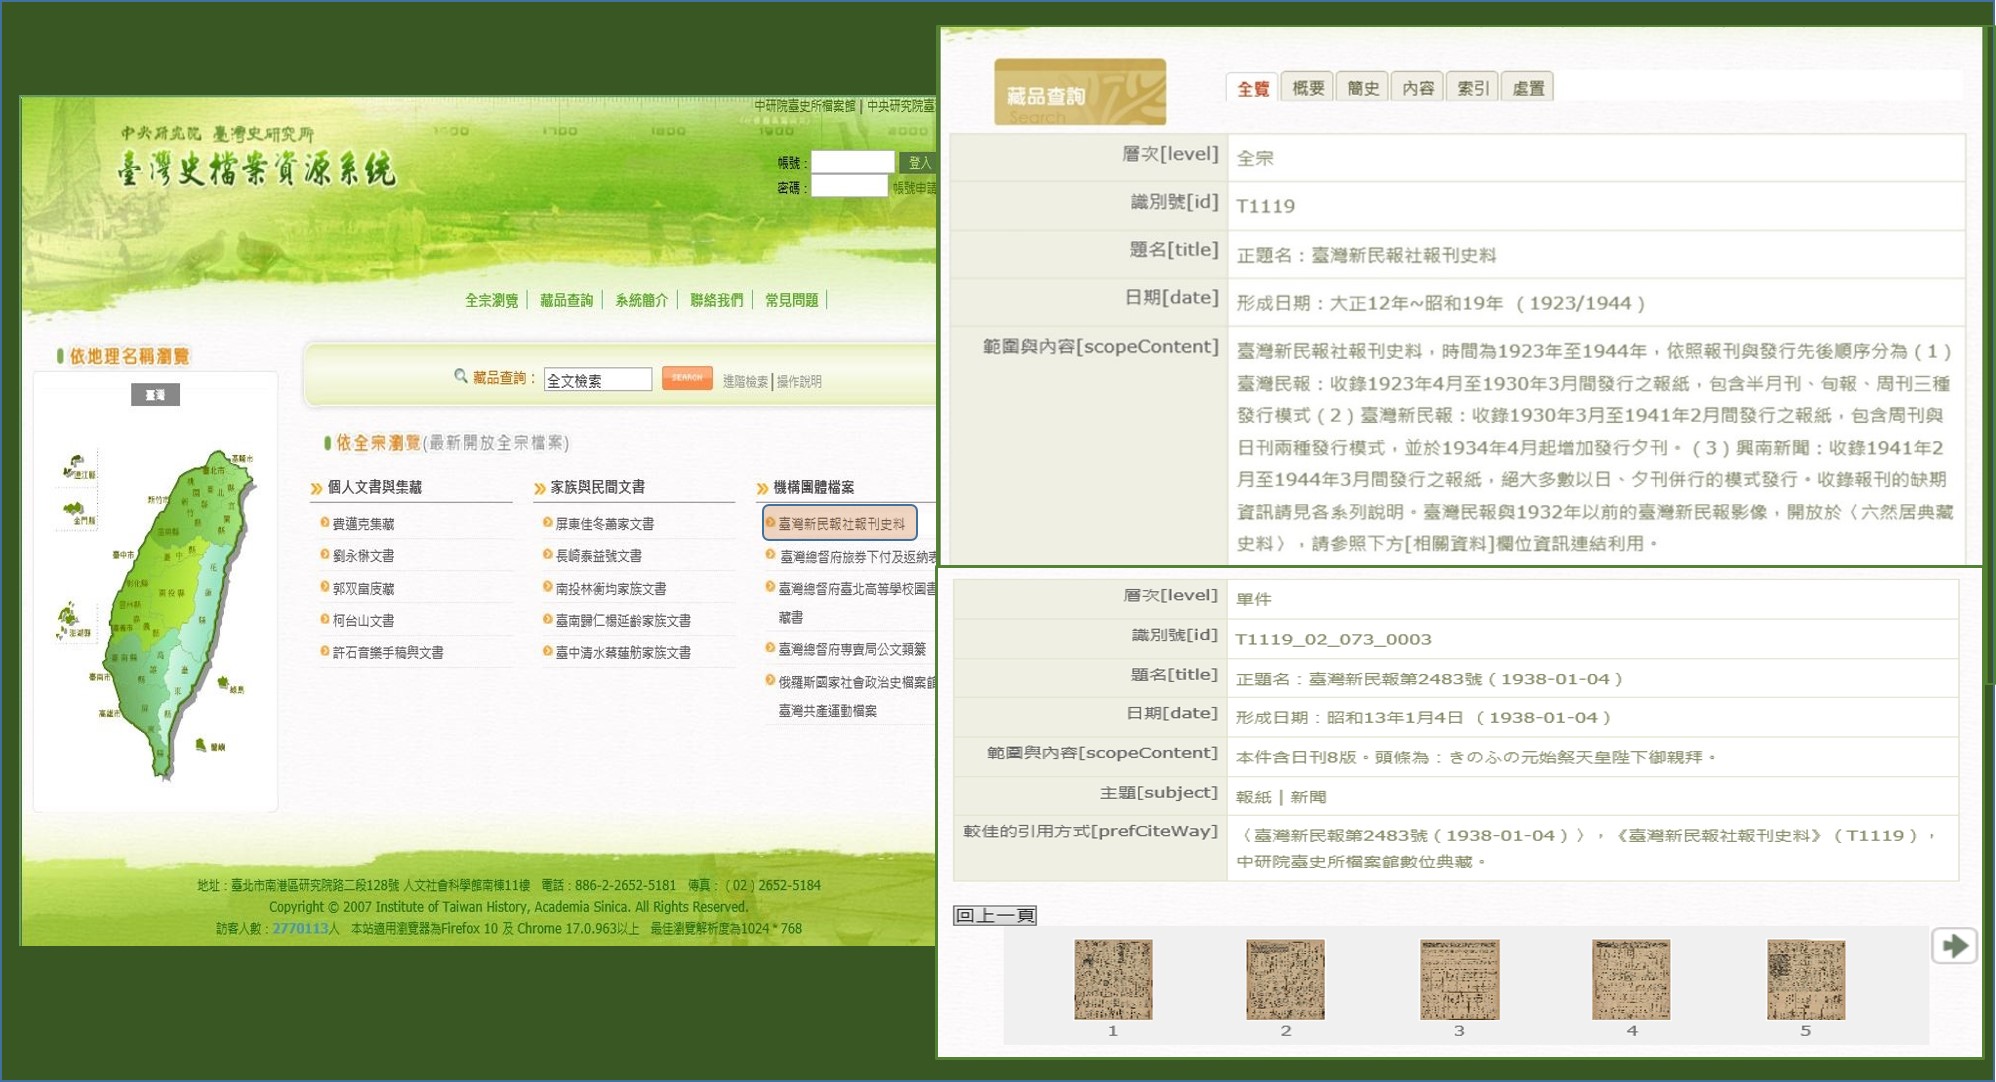Click the 家族與民間文書 category heading
The width and height of the screenshot is (1996, 1082).
click(598, 487)
